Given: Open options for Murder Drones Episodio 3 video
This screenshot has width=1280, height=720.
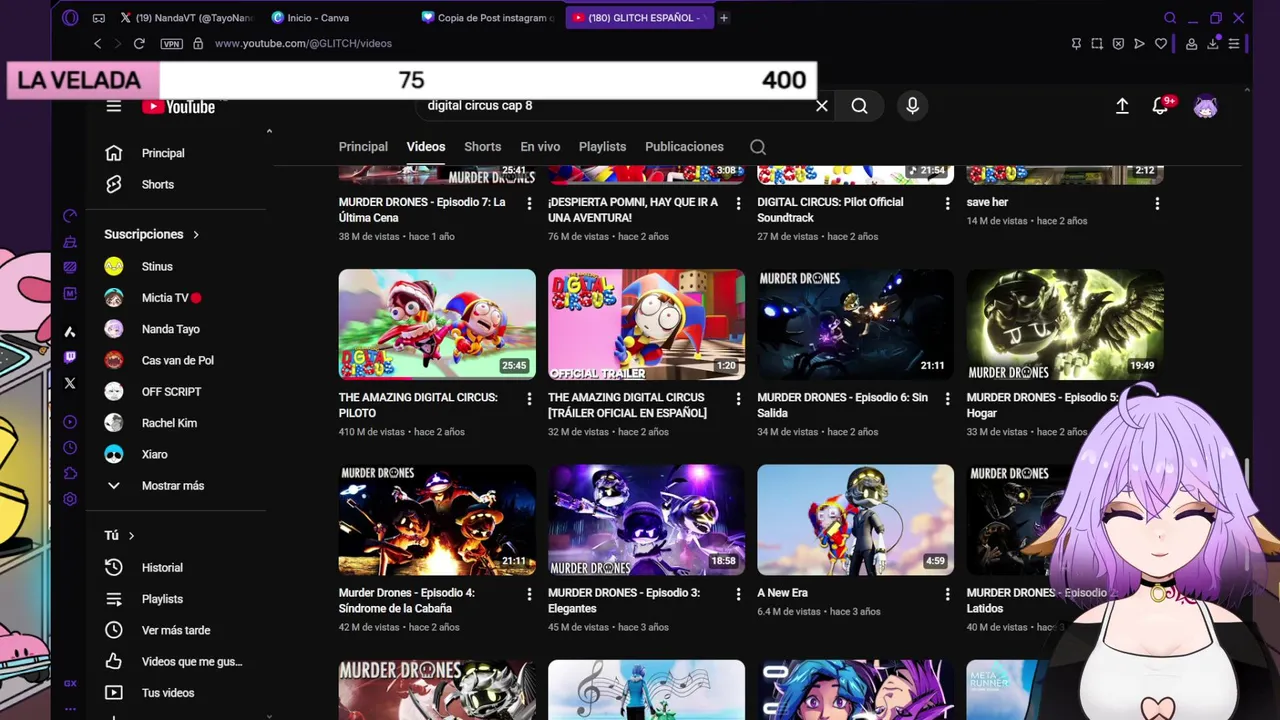Looking at the screenshot, I should click(x=738, y=594).
